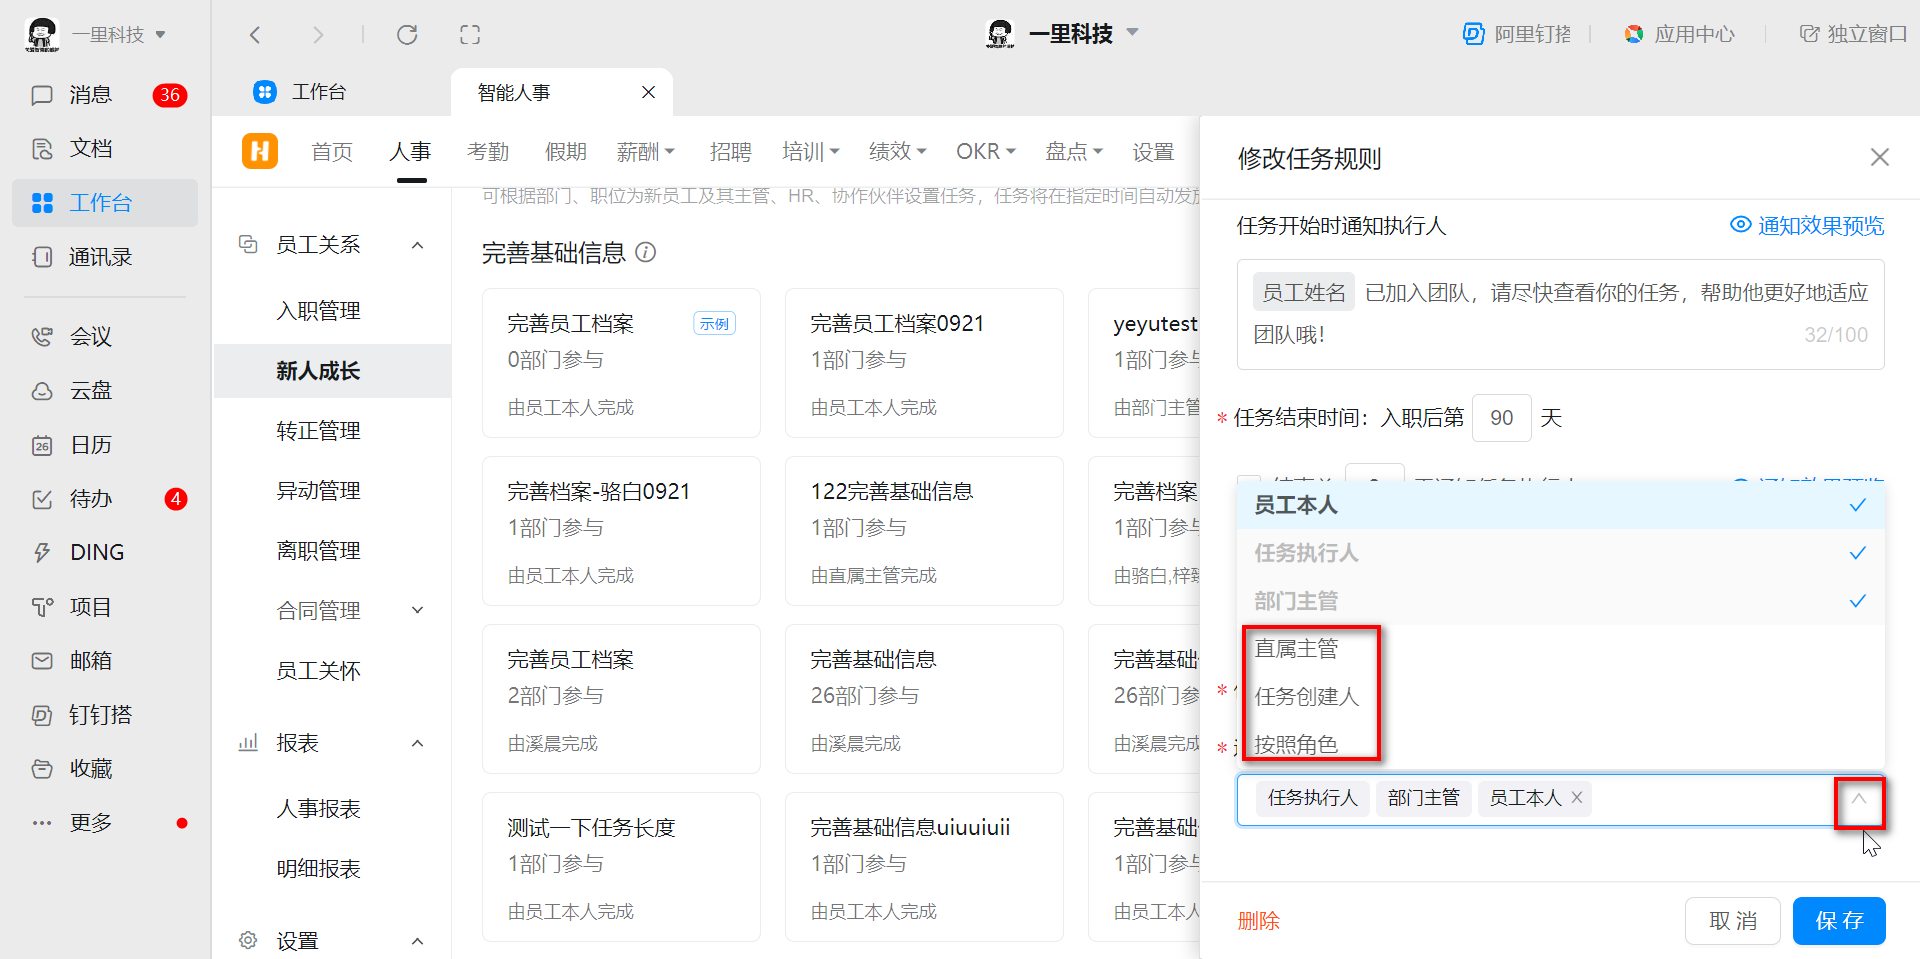
Task: Open 消息 messages in the sidebar
Action: [91, 95]
